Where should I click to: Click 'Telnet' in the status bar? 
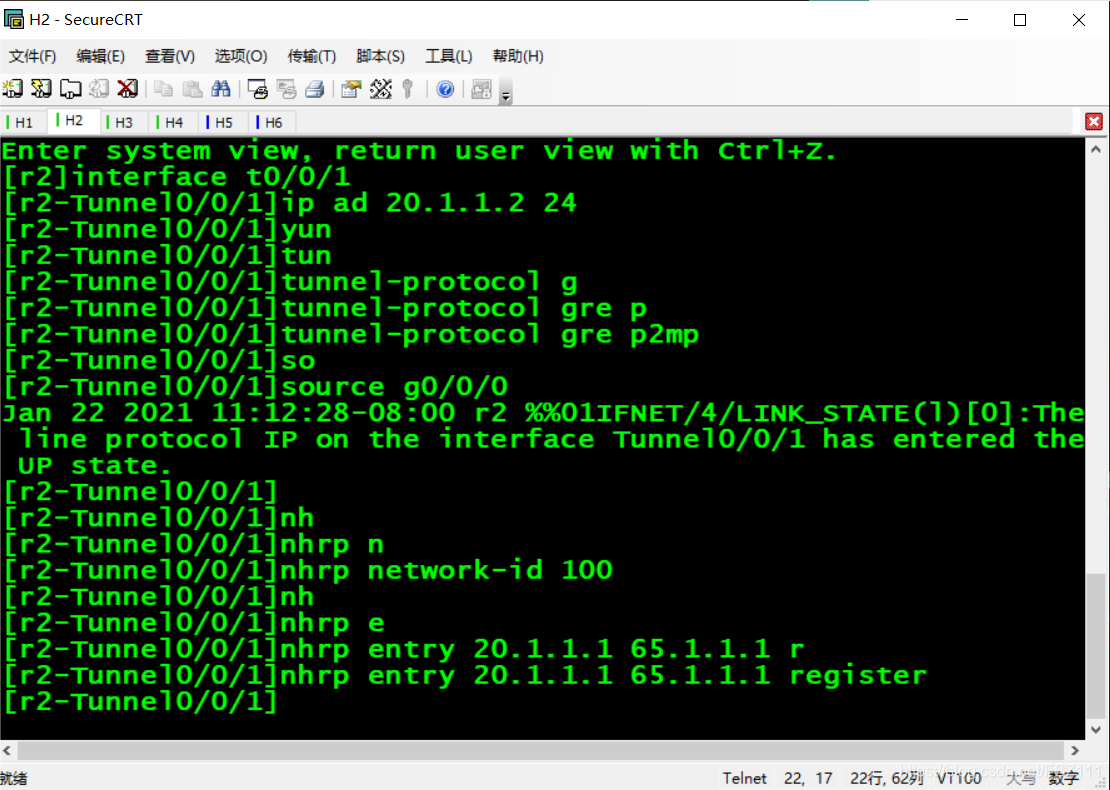745,778
